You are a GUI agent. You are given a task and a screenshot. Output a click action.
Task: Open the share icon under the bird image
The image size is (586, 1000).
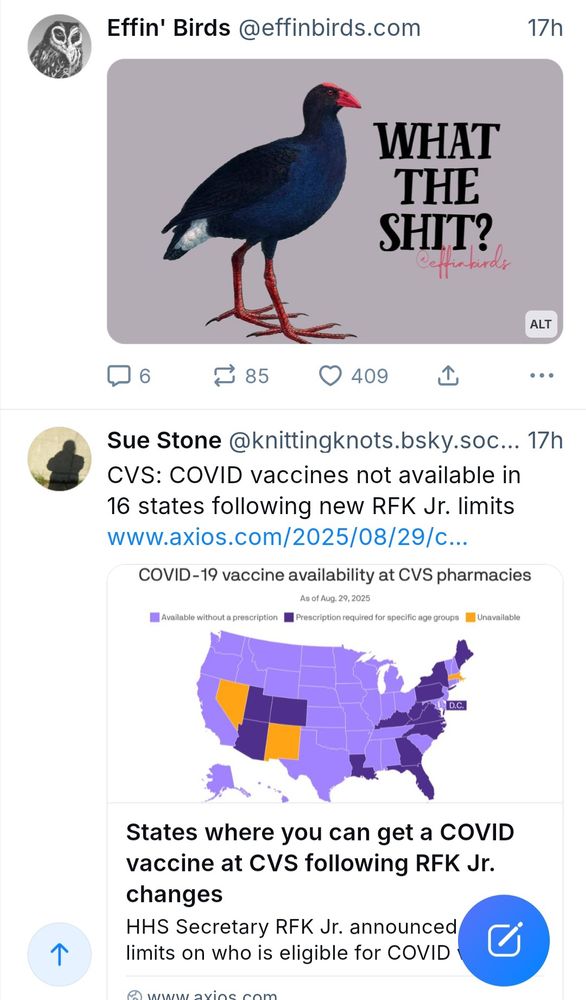coord(448,375)
